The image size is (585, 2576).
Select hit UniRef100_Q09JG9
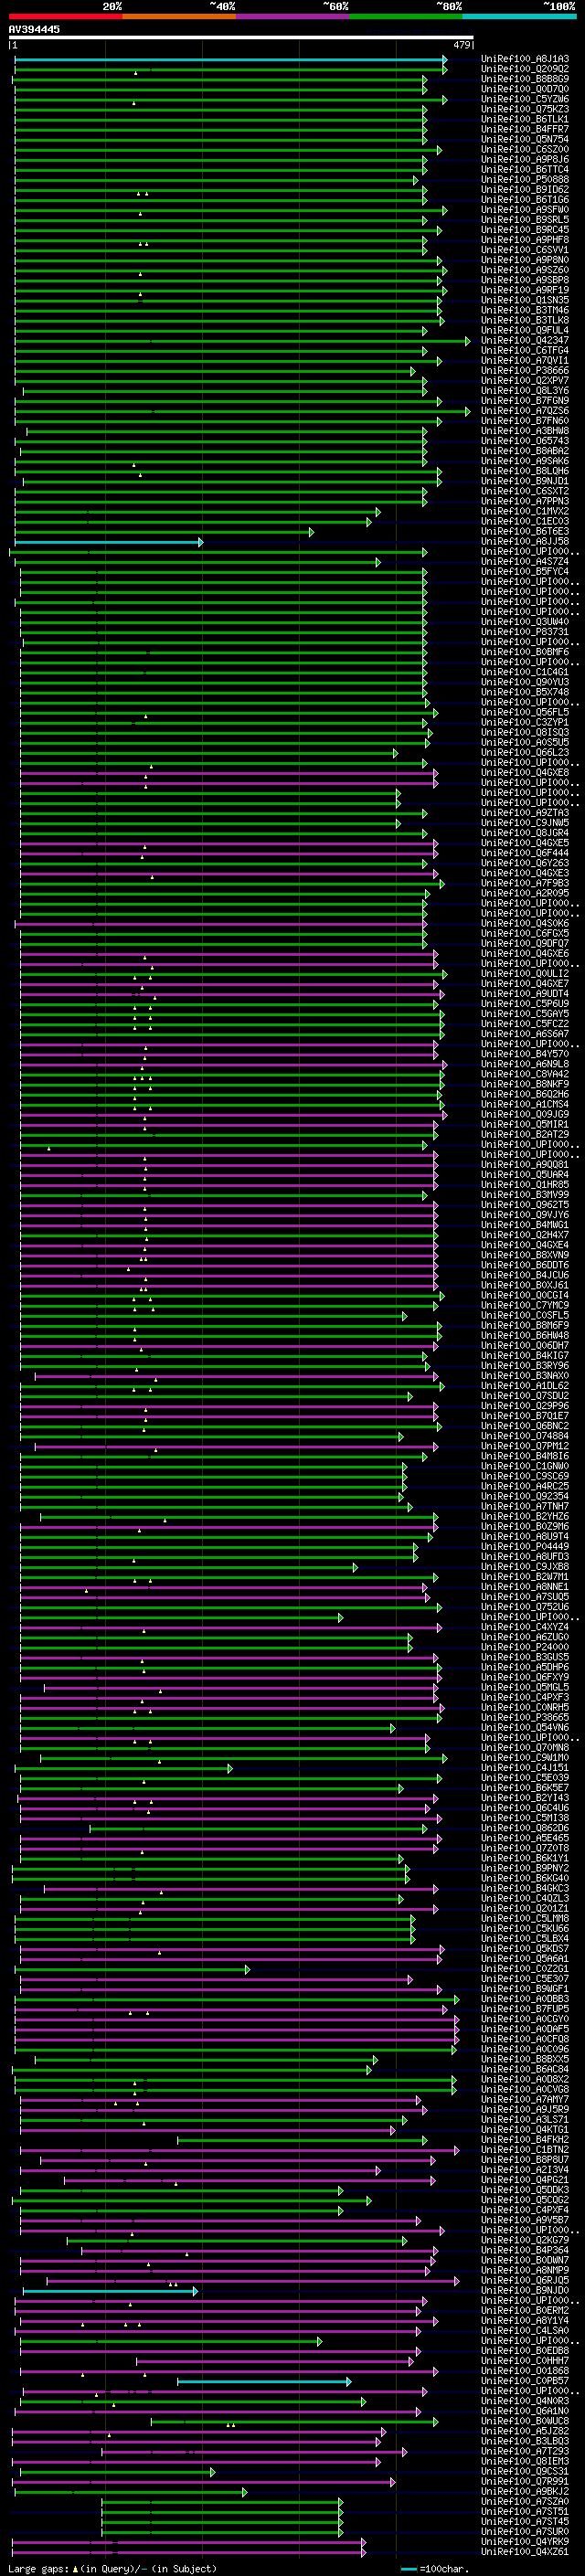click(525, 1114)
